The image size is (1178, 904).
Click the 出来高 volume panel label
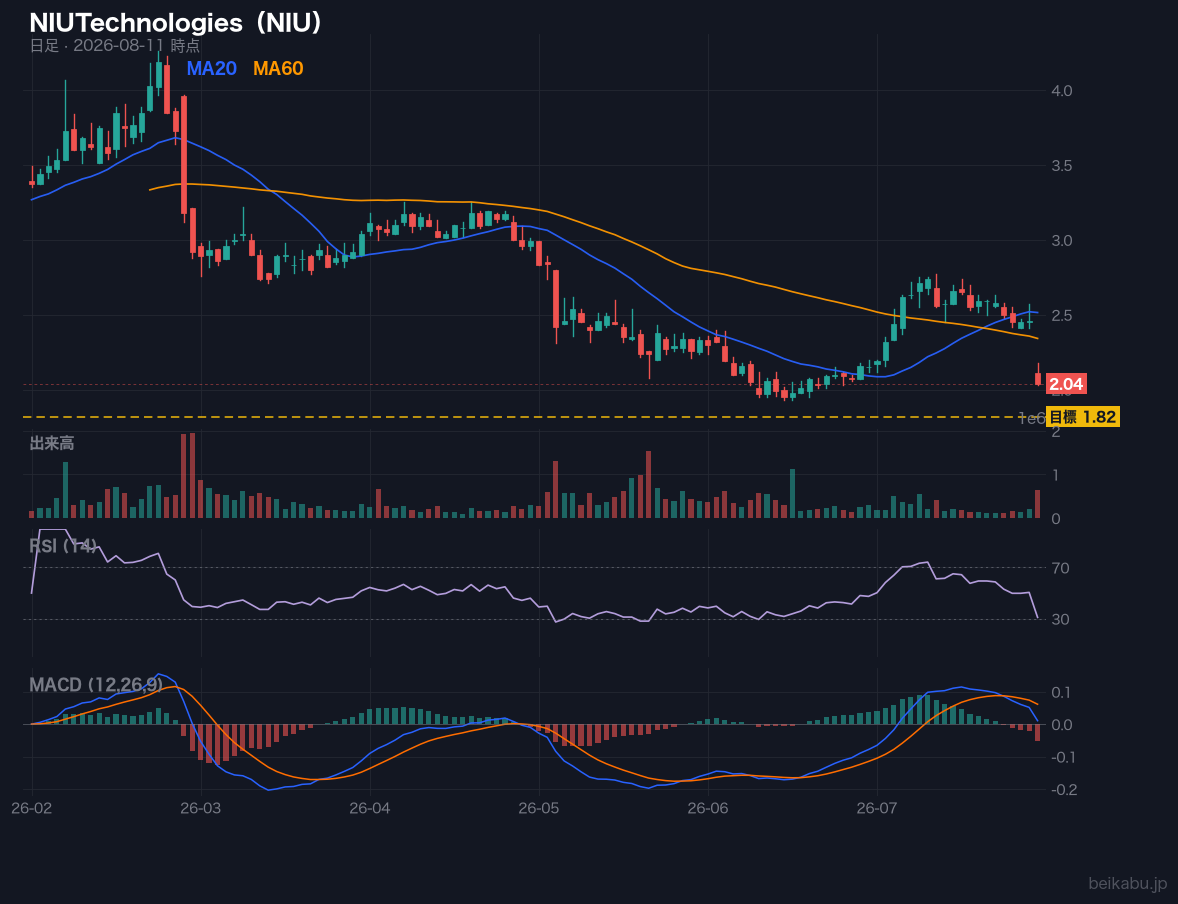(52, 443)
